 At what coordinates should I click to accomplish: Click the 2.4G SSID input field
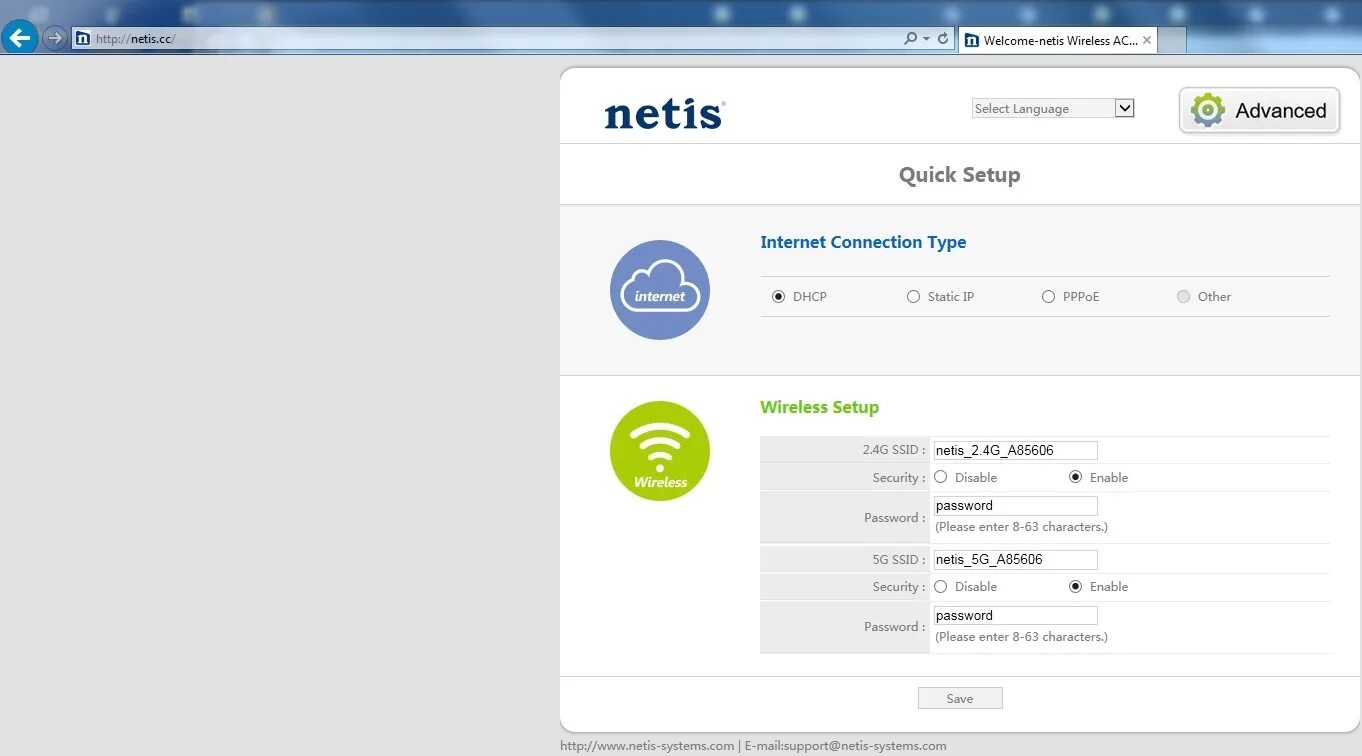click(x=1015, y=450)
